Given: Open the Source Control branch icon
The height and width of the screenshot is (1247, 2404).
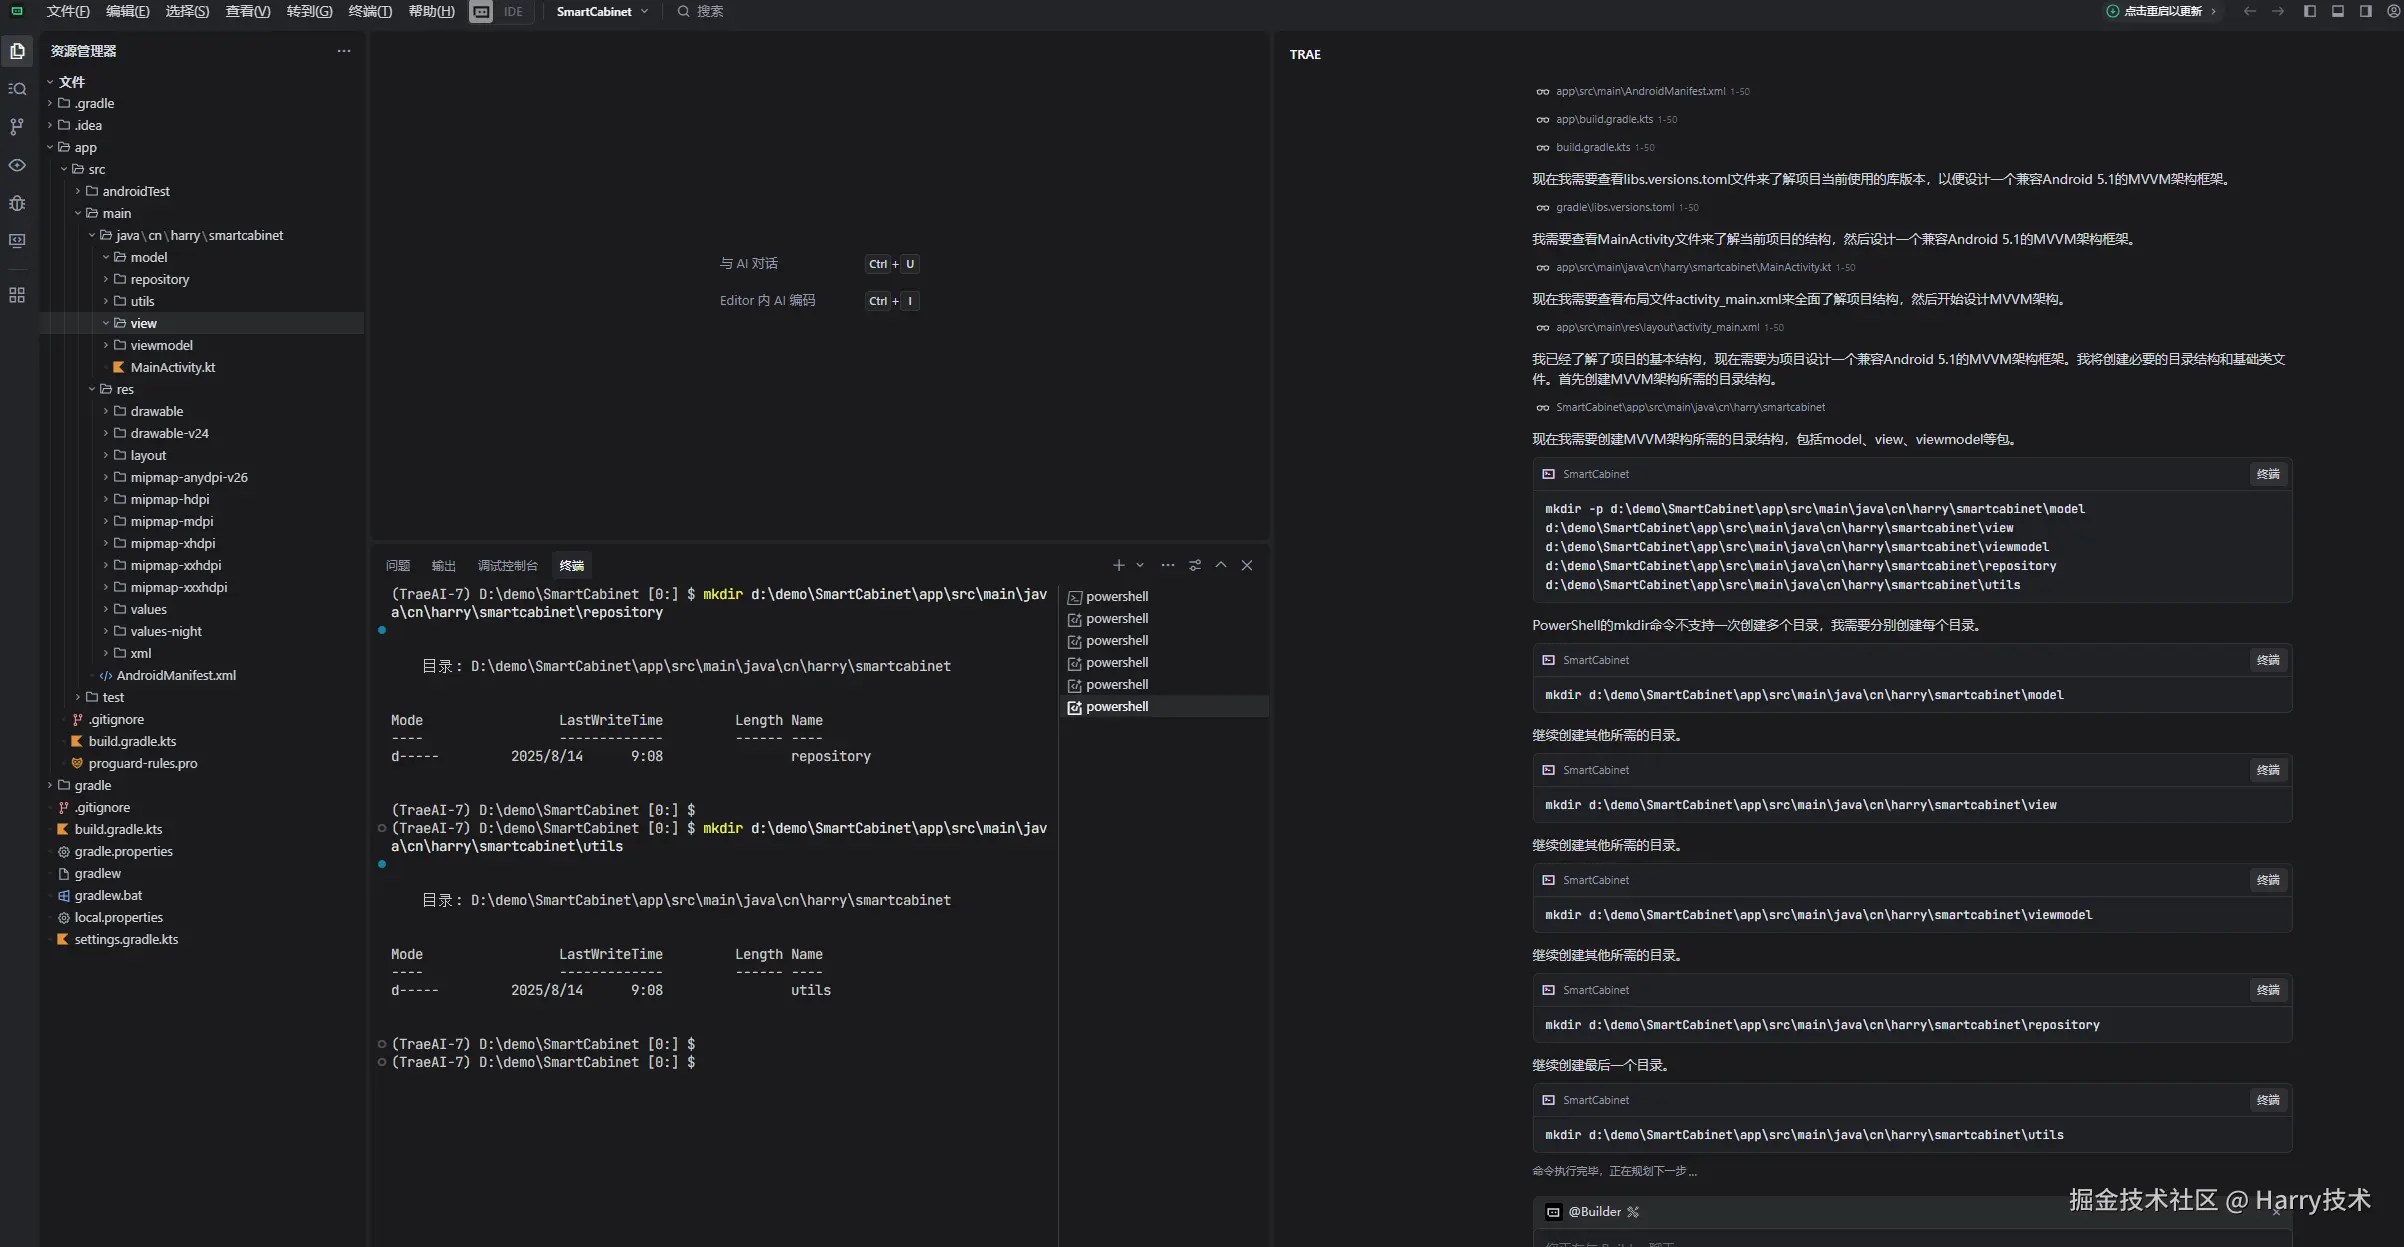Looking at the screenshot, I should (17, 127).
